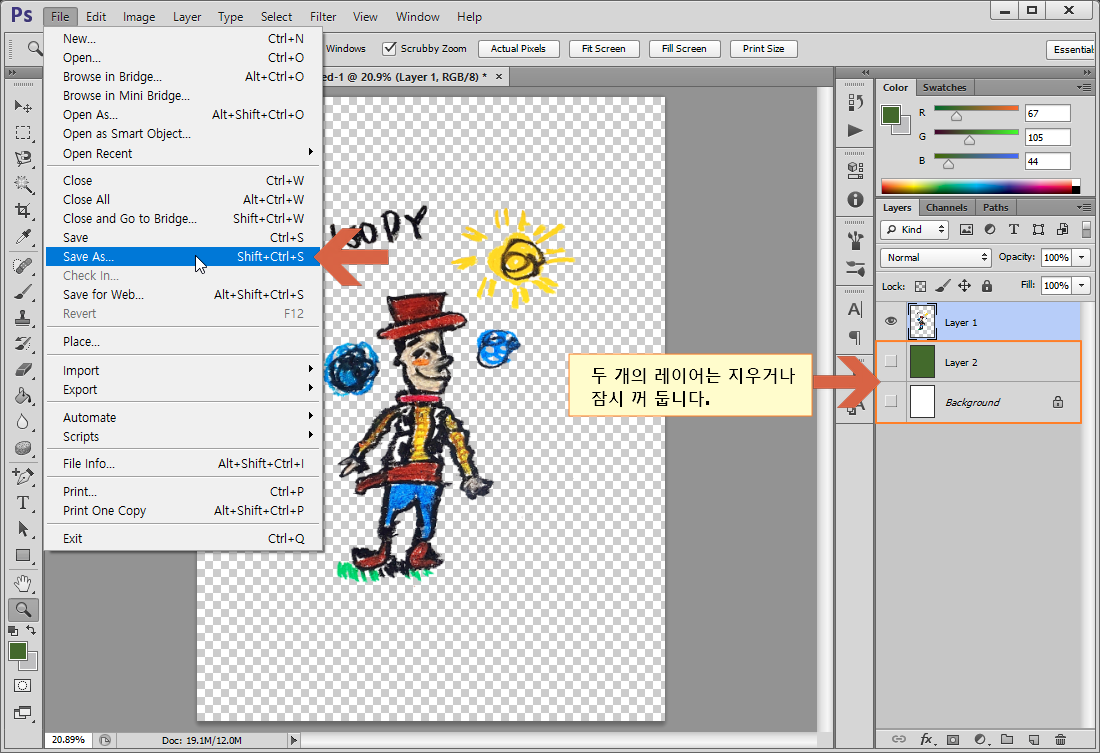Screen dimensions: 1100x753
Task: Choose Save for Web menu item
Action: click(183, 295)
